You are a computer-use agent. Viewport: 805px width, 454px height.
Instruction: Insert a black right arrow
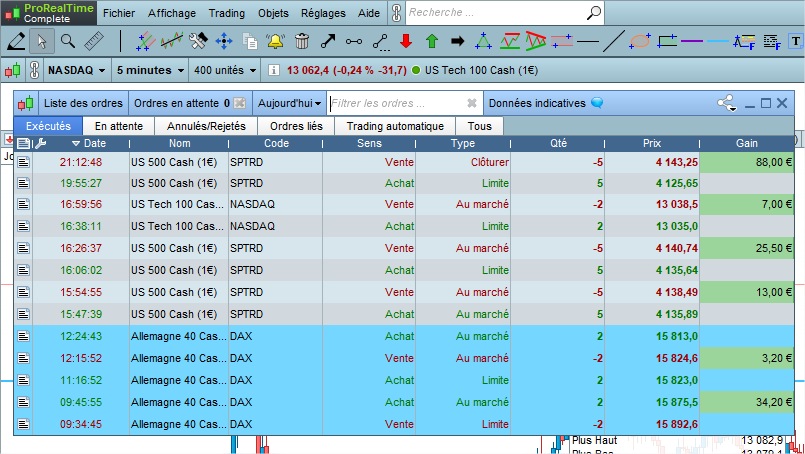click(457, 41)
